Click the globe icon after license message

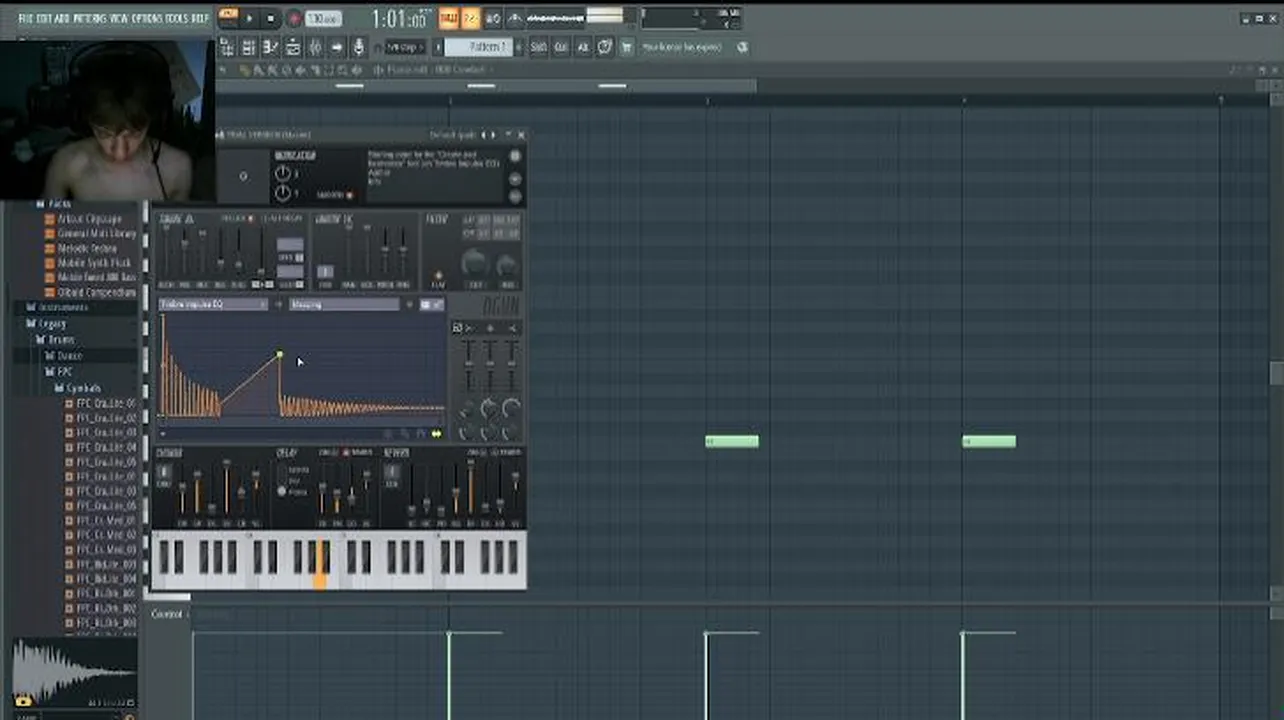(x=742, y=47)
